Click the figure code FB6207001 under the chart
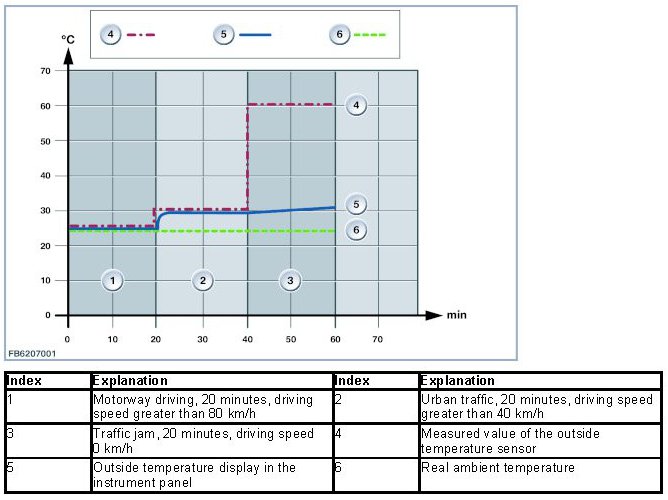This screenshot has height=500, width=668. (32, 353)
